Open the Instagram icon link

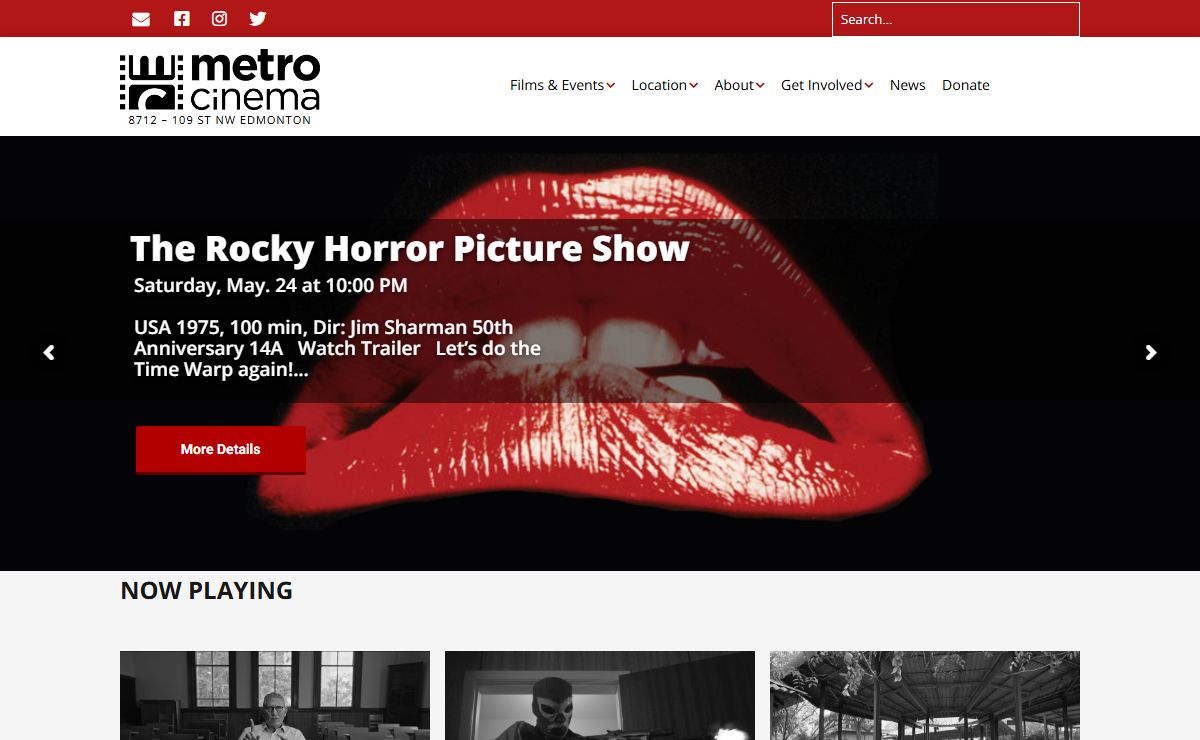point(219,18)
